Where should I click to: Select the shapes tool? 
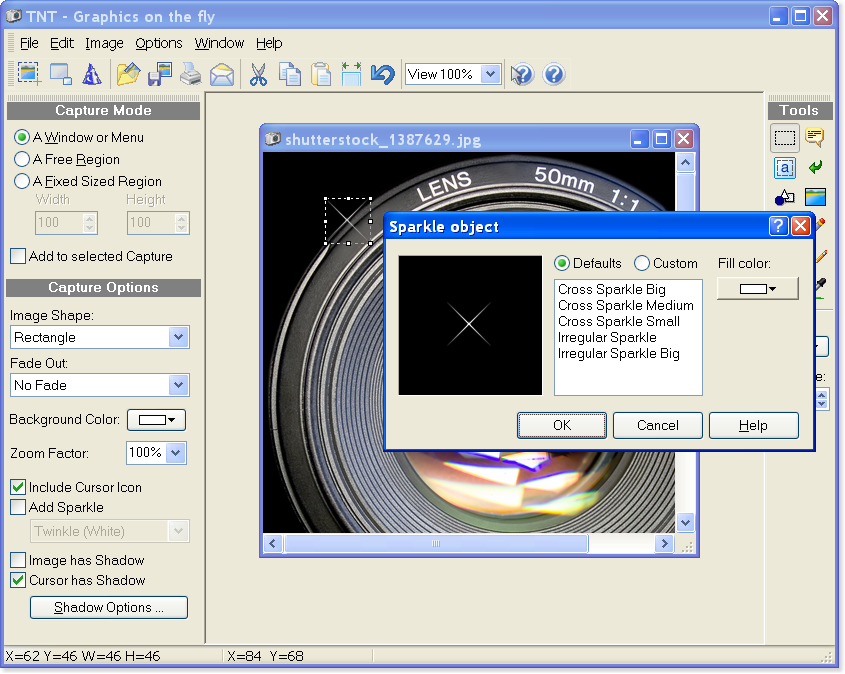tap(785, 198)
